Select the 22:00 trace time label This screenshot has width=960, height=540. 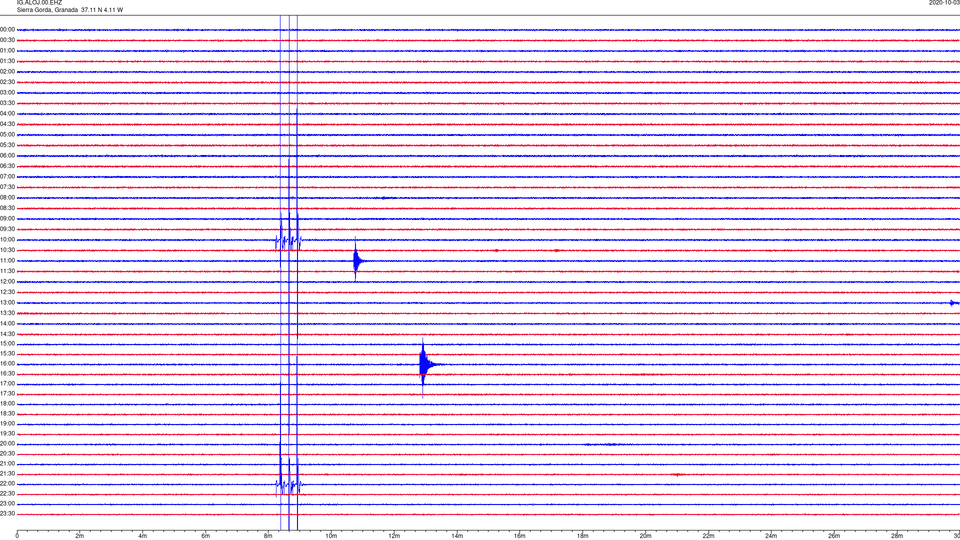point(7,484)
